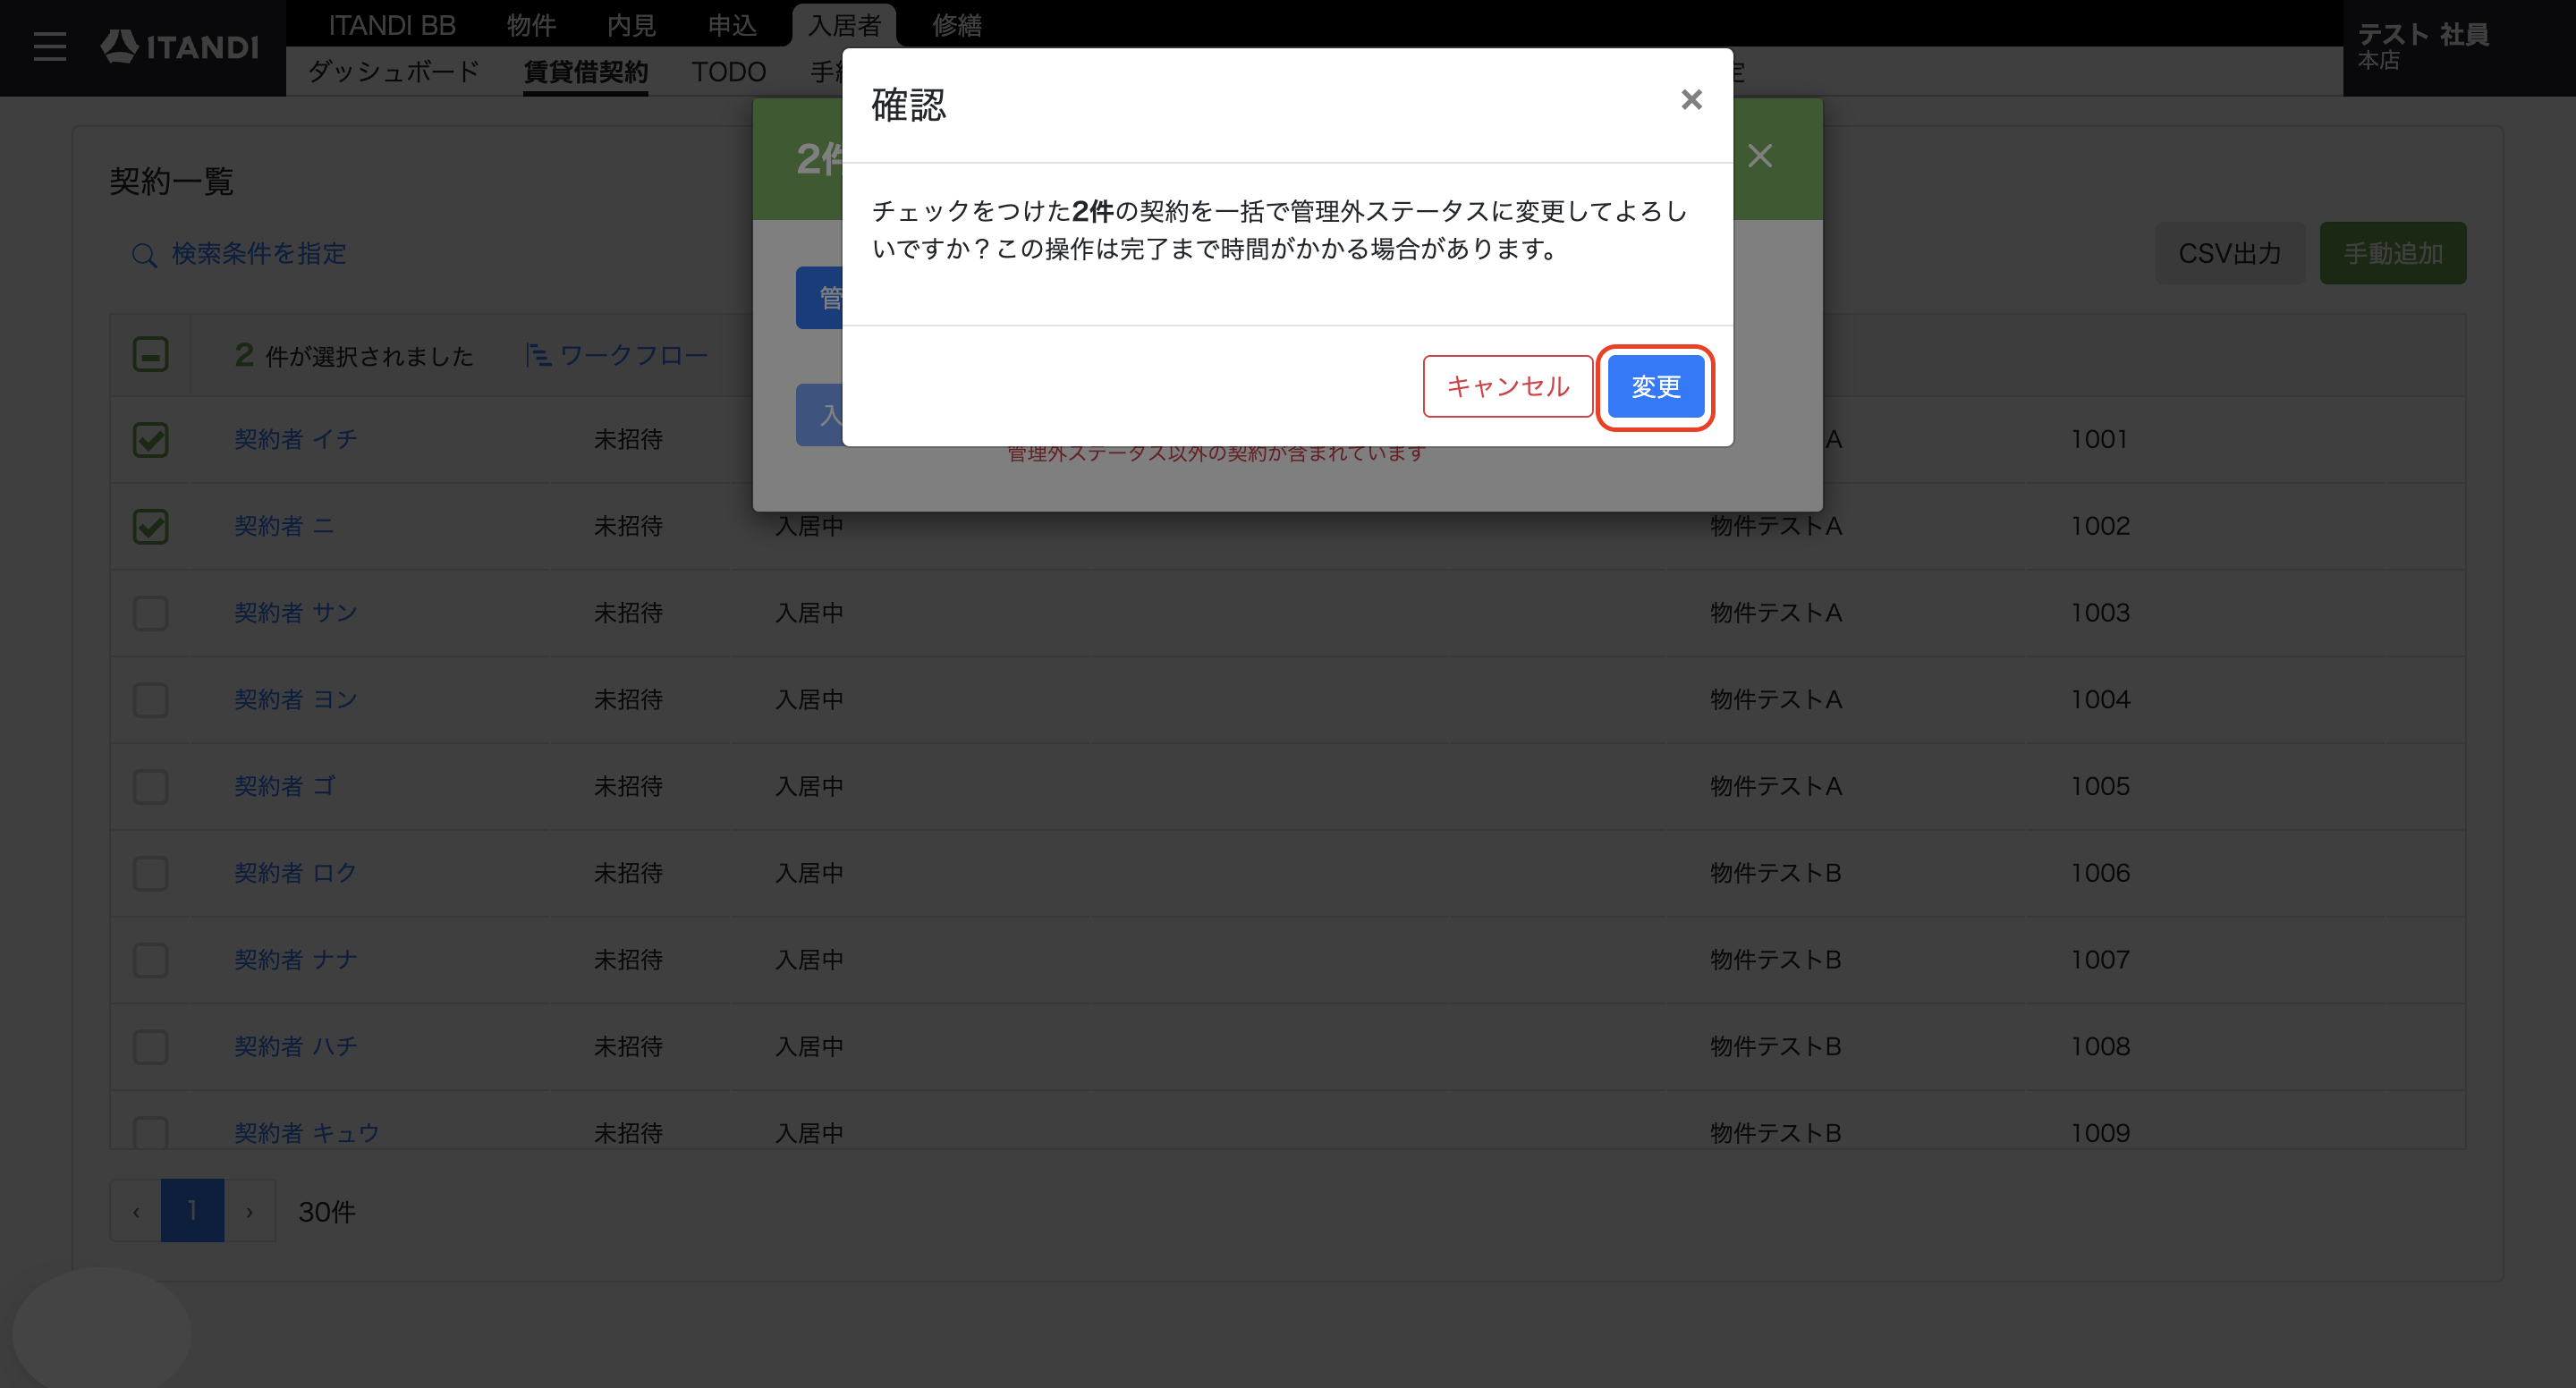Viewport: 2576px width, 1388px height.
Task: Open contract 契約者 ナナ
Action: pyautogui.click(x=296, y=959)
